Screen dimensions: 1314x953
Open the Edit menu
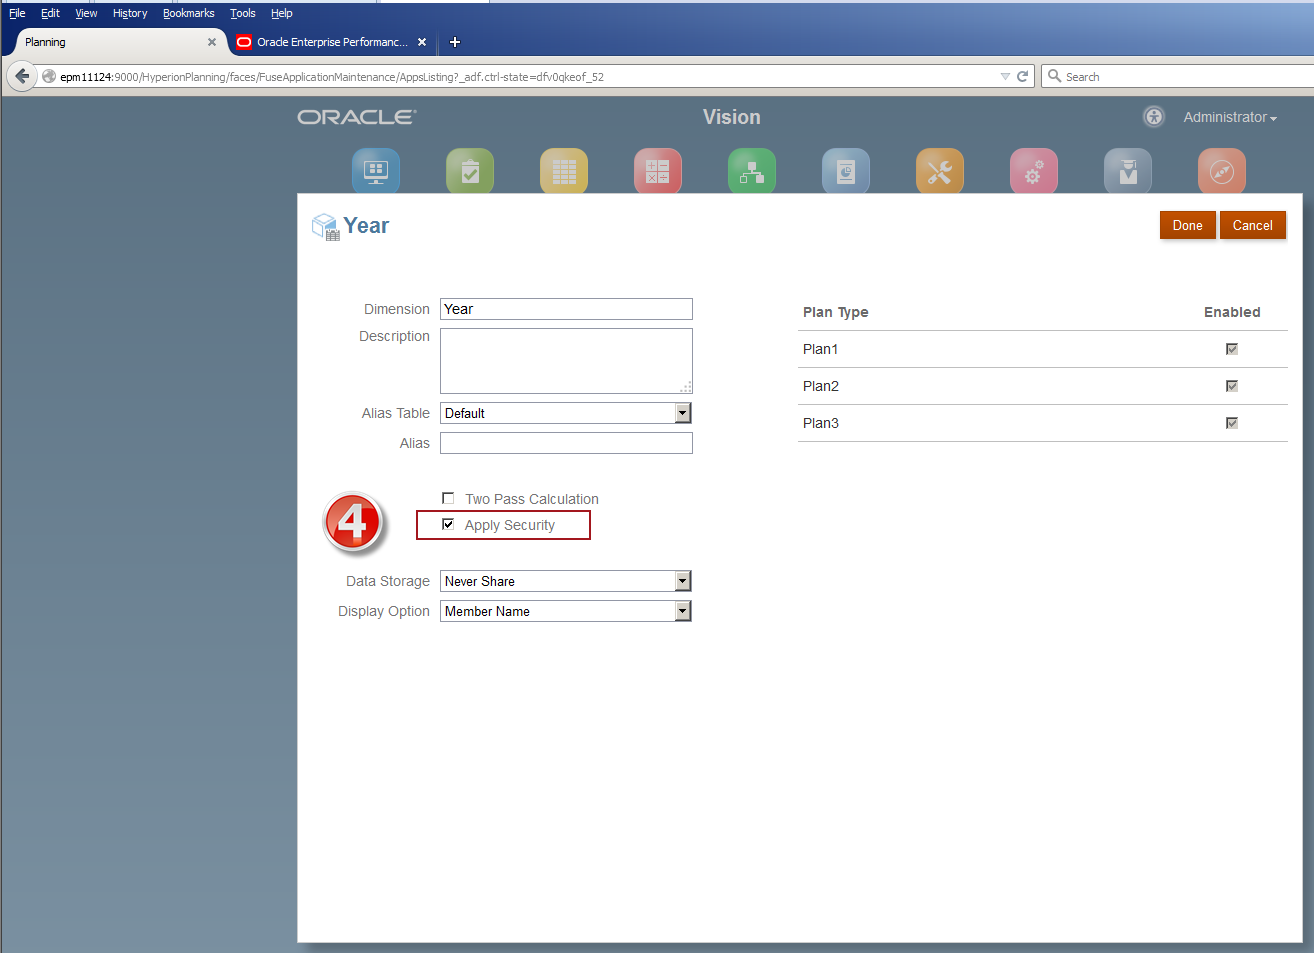[50, 13]
